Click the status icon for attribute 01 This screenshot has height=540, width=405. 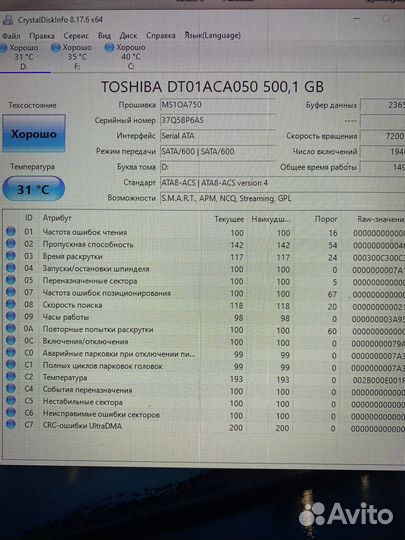coord(11,231)
